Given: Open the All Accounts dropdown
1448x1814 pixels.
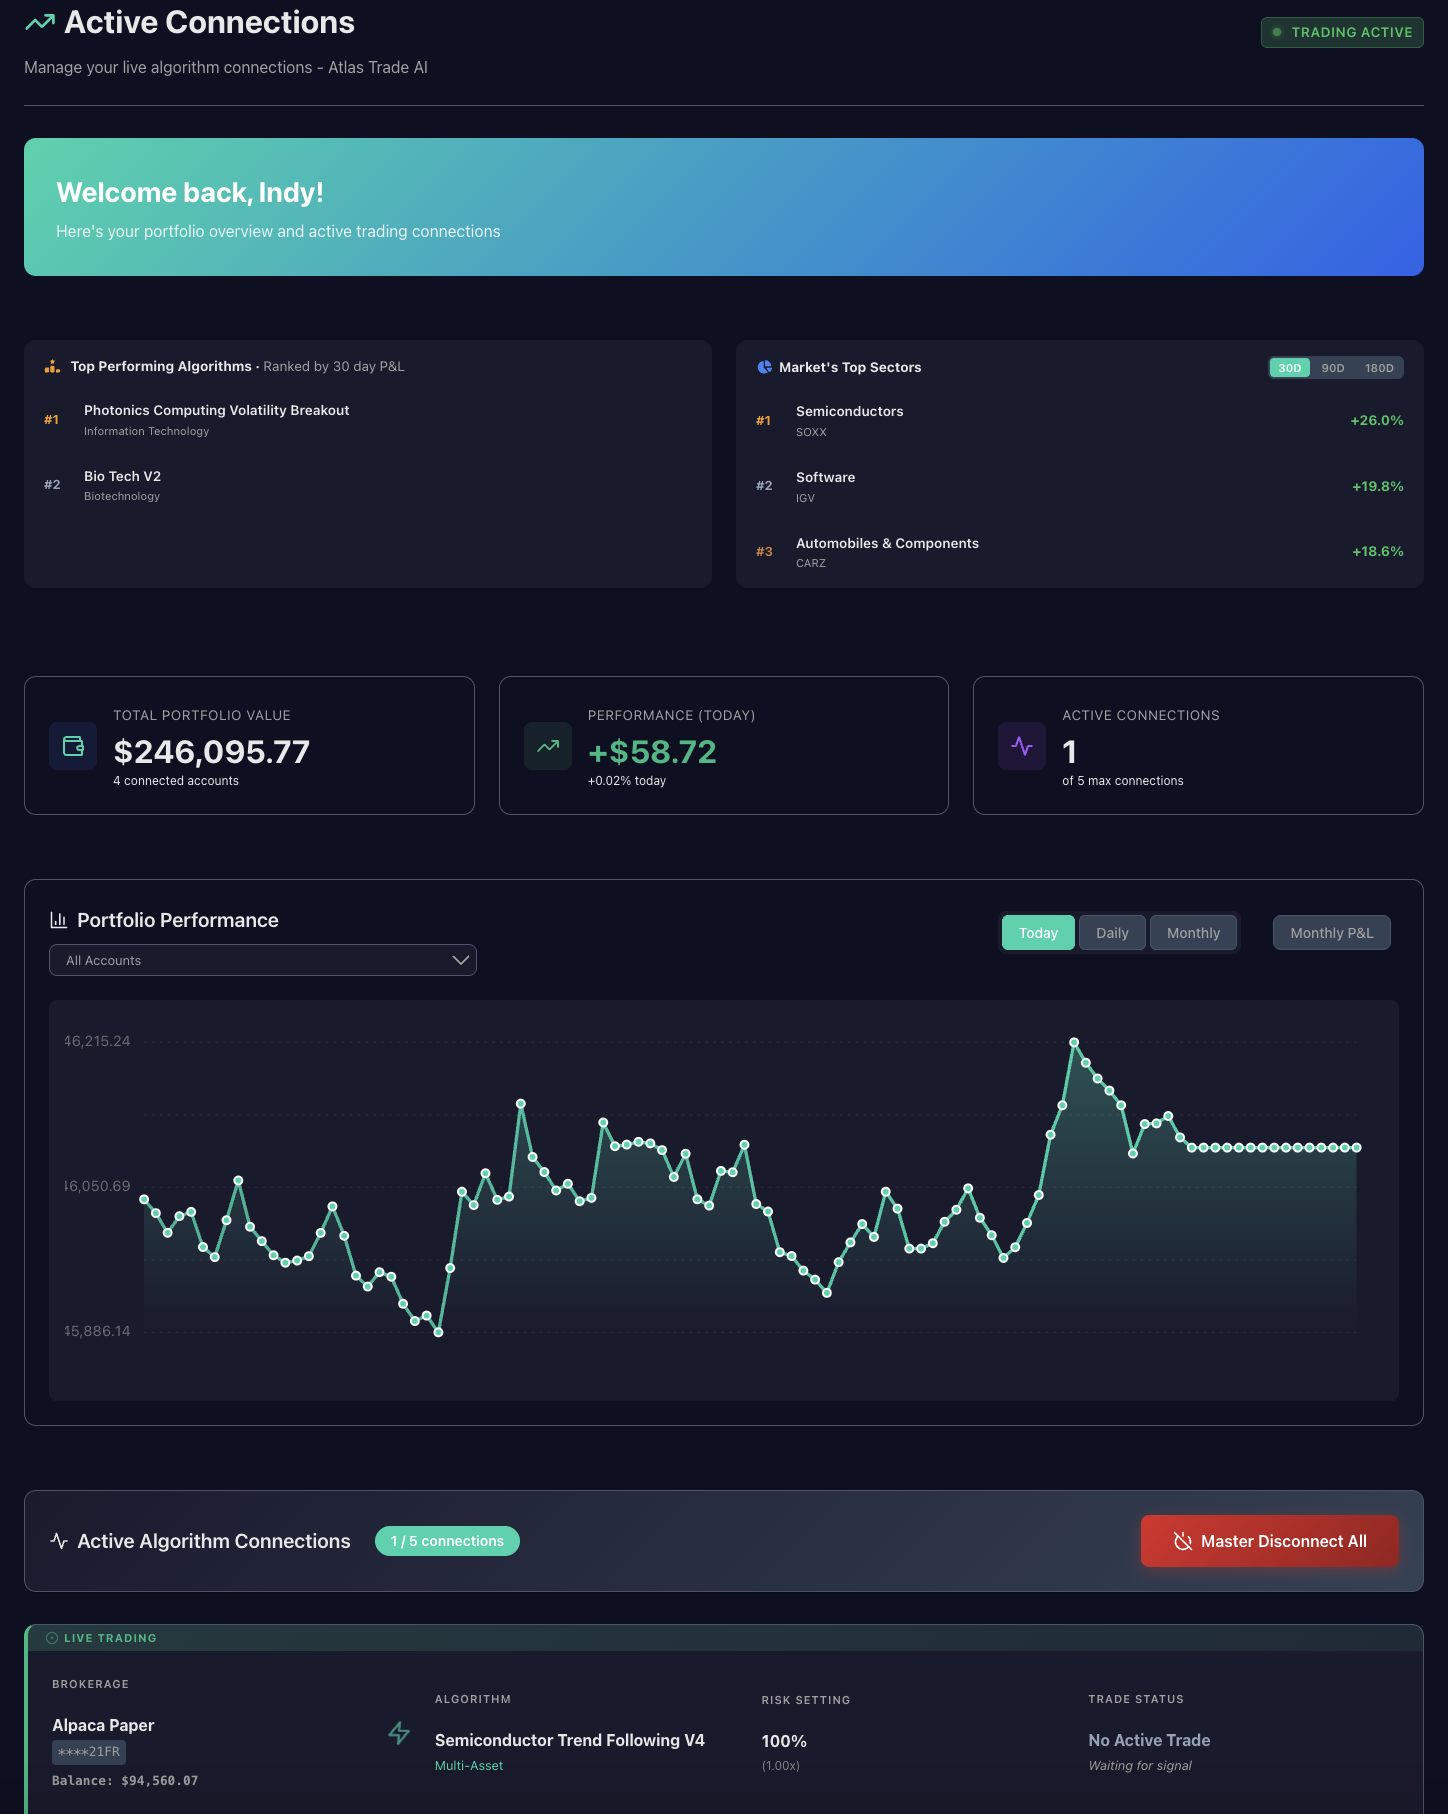Looking at the screenshot, I should [263, 960].
